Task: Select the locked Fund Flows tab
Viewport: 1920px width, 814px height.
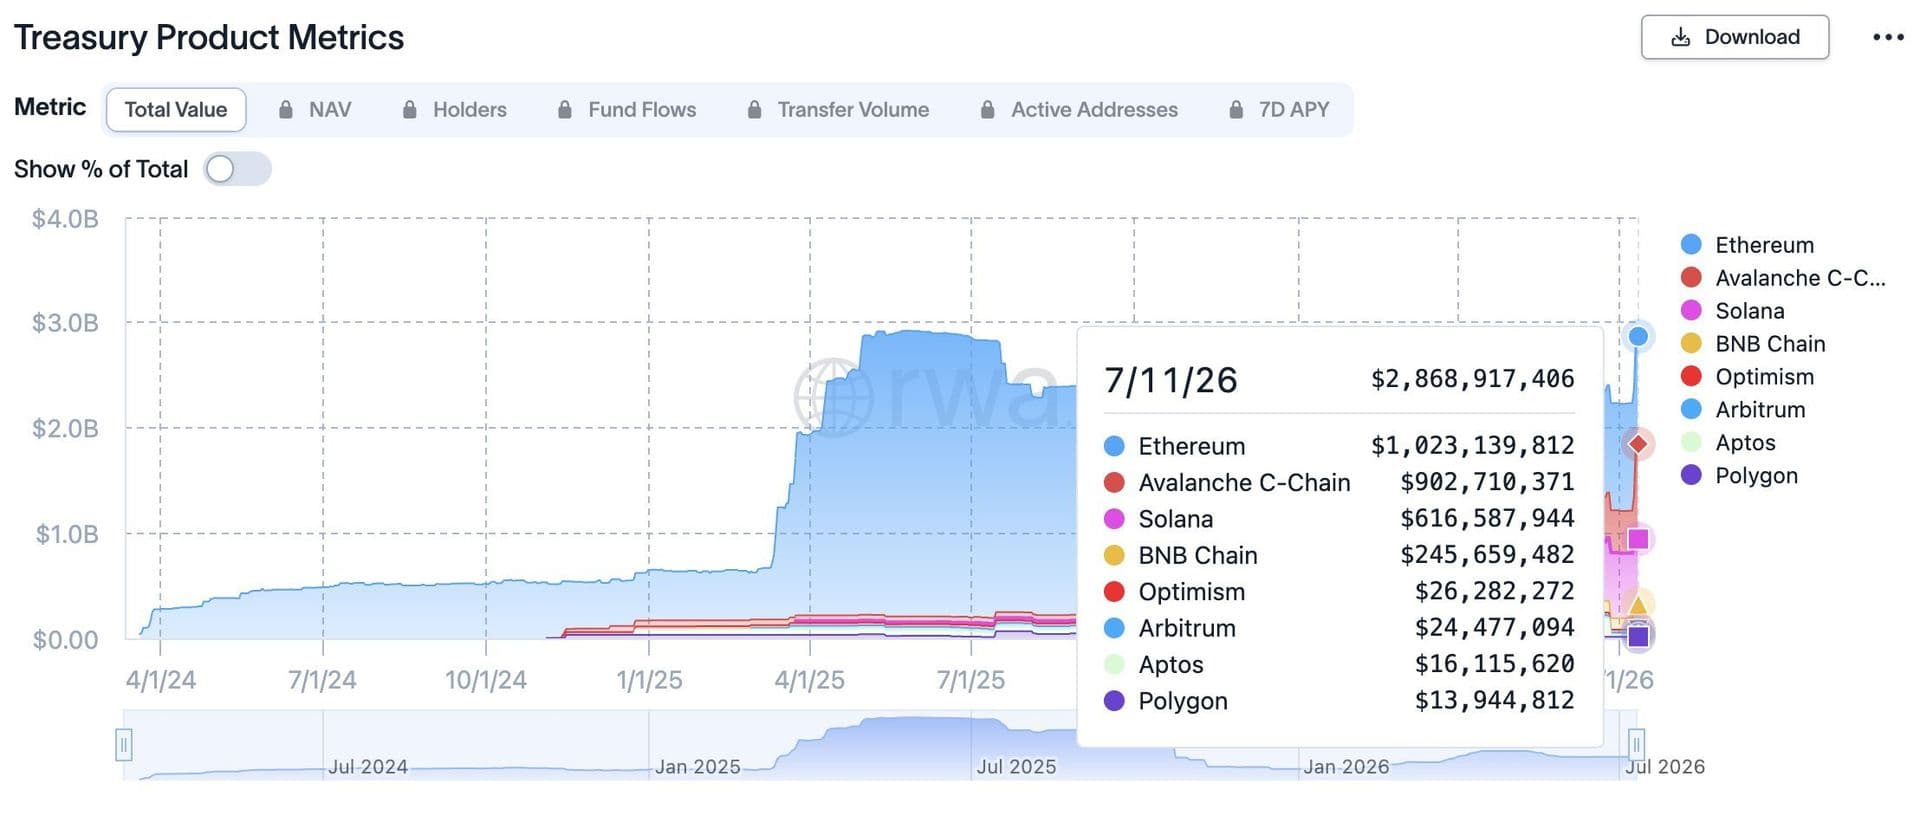Action: pyautogui.click(x=627, y=110)
